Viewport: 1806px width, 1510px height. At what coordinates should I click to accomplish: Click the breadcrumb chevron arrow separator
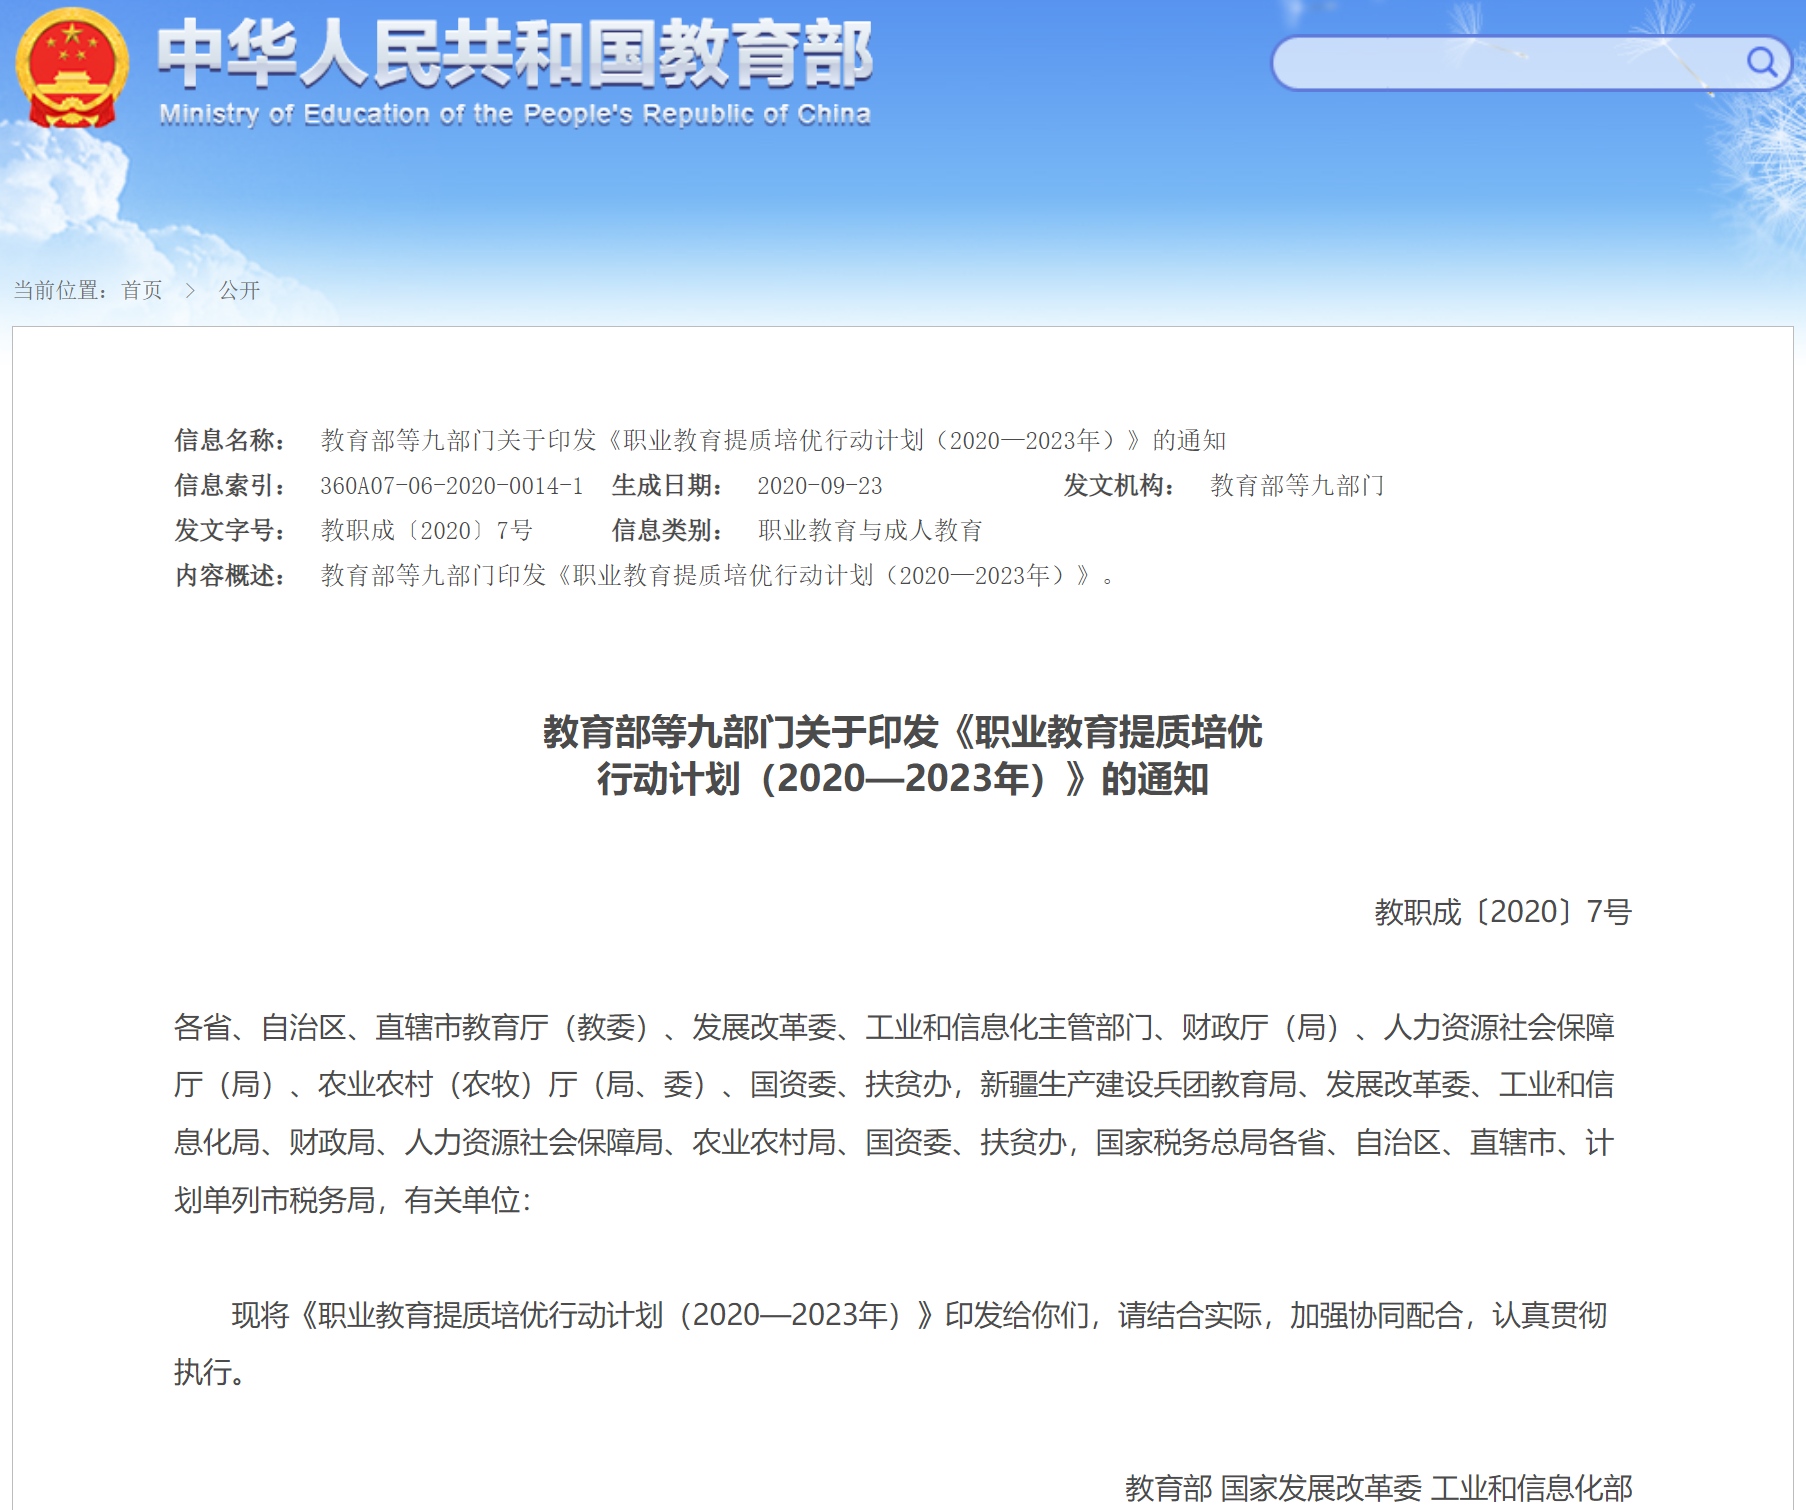(x=190, y=290)
